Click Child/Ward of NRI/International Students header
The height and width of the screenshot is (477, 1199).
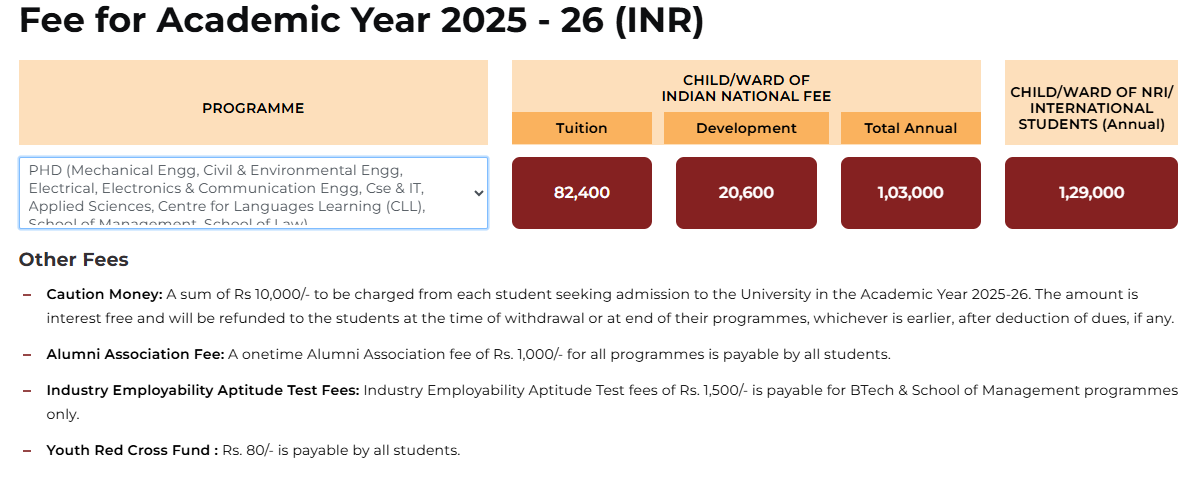point(1091,108)
